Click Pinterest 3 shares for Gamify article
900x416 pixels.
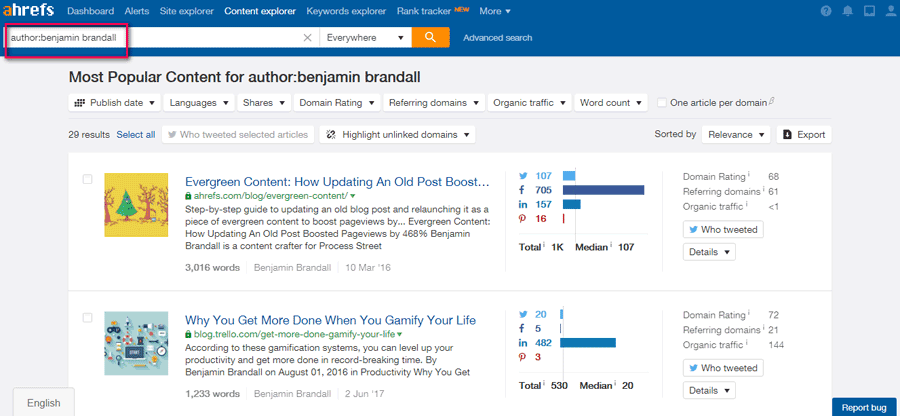pos(530,357)
